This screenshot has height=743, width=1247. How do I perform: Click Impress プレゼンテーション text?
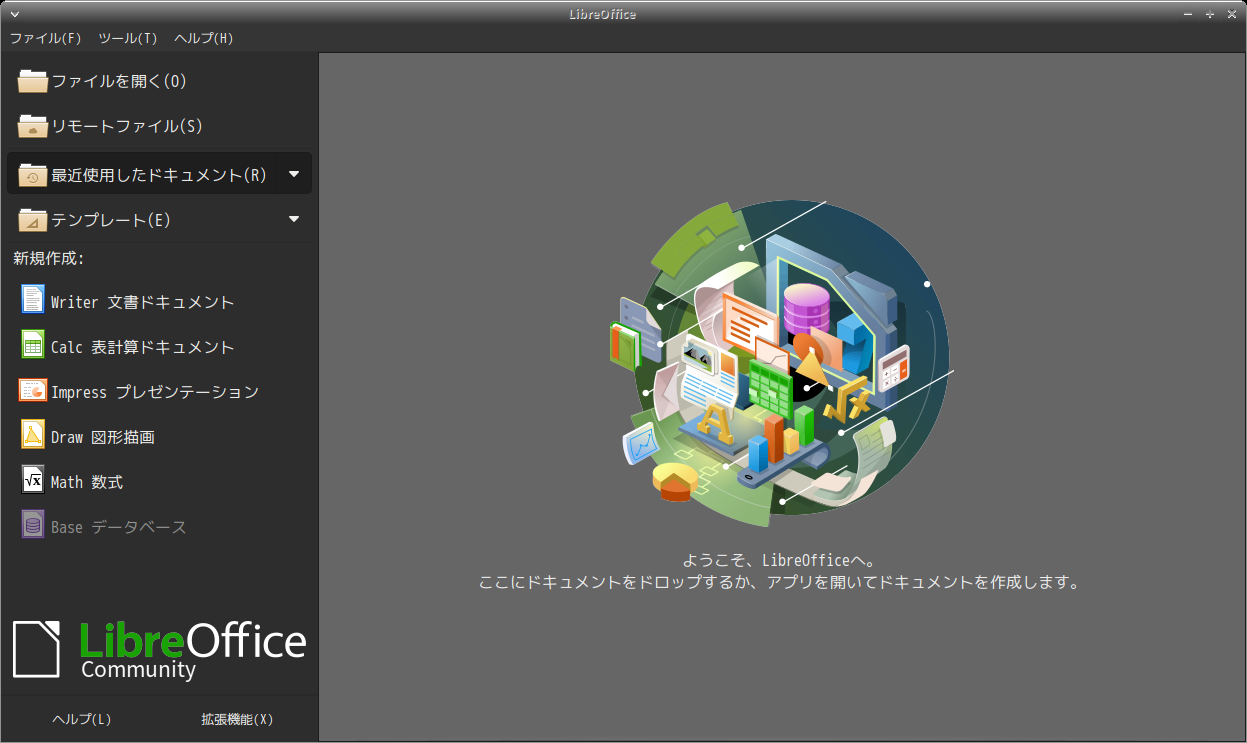(x=155, y=392)
